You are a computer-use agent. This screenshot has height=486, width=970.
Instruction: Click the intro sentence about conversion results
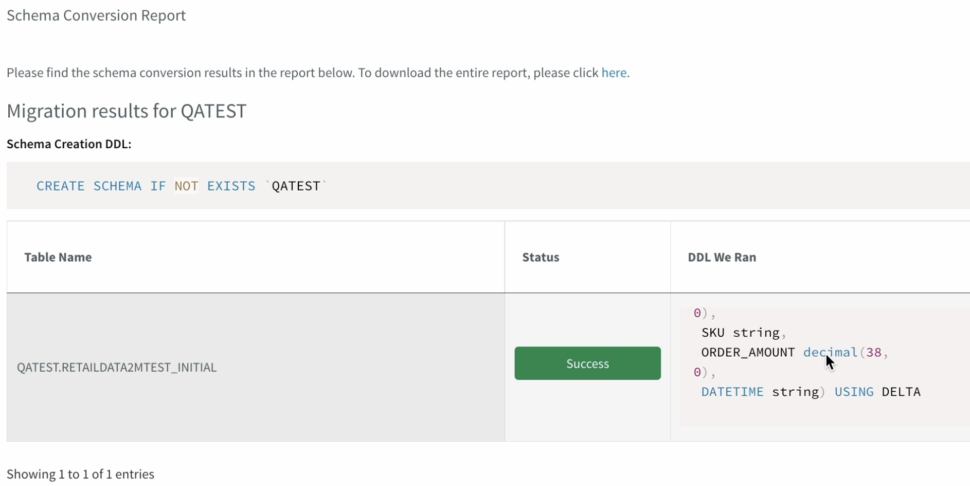click(300, 73)
